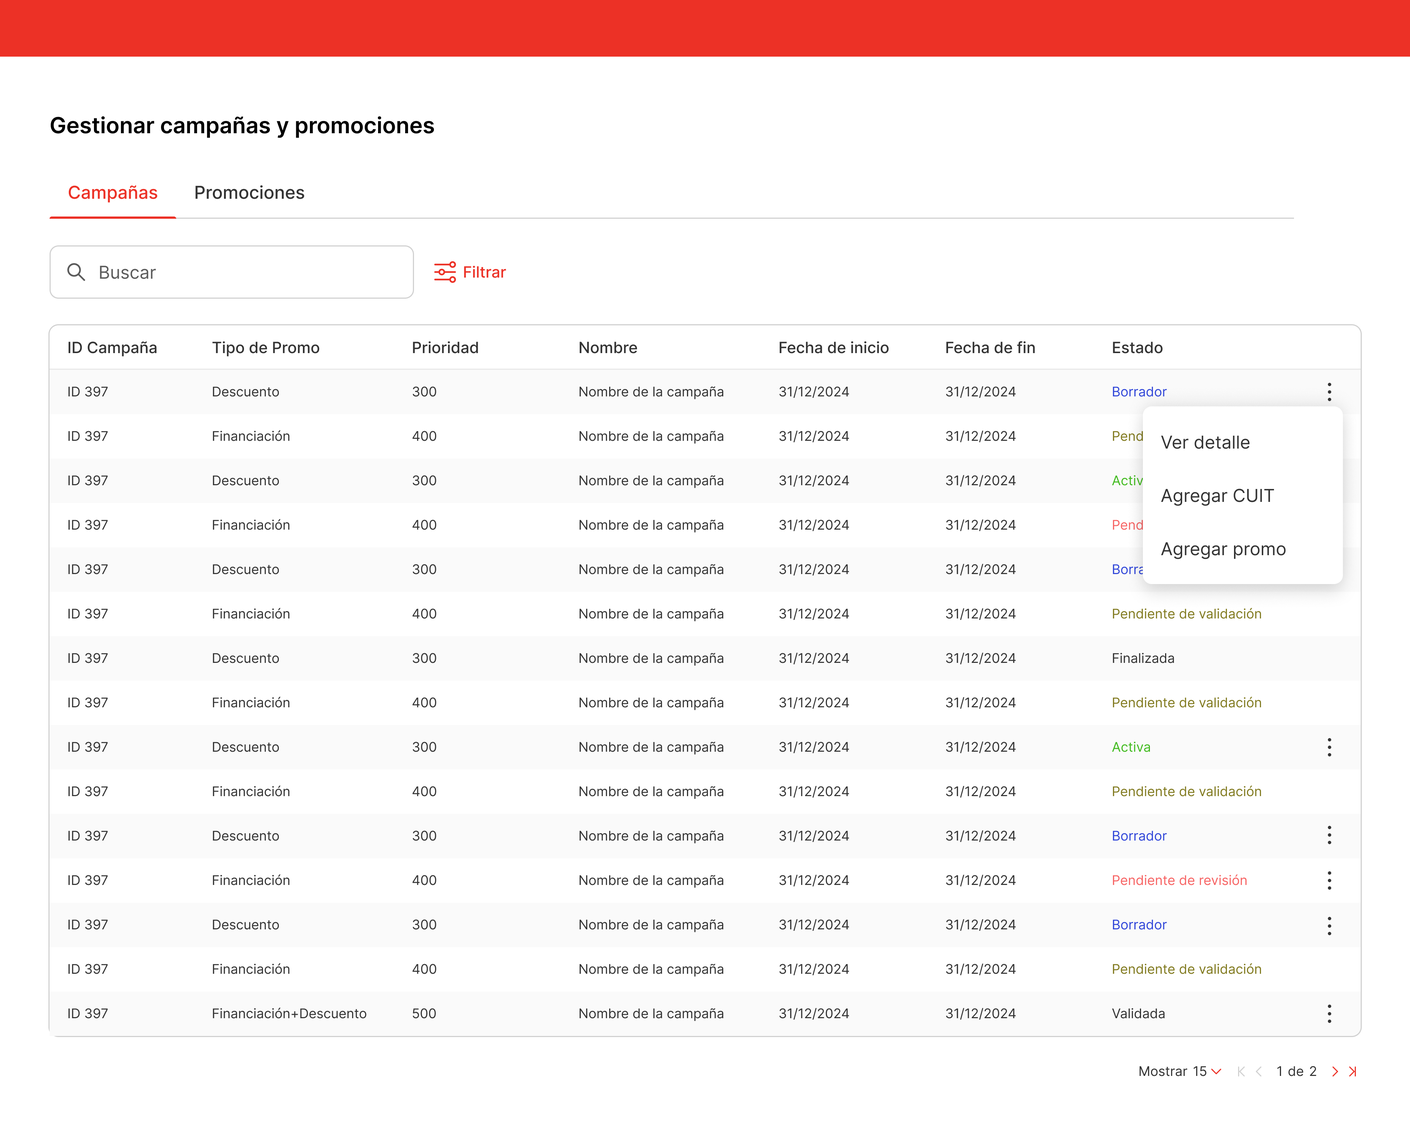
Task: Go to the next page arrow
Action: 1334,1071
